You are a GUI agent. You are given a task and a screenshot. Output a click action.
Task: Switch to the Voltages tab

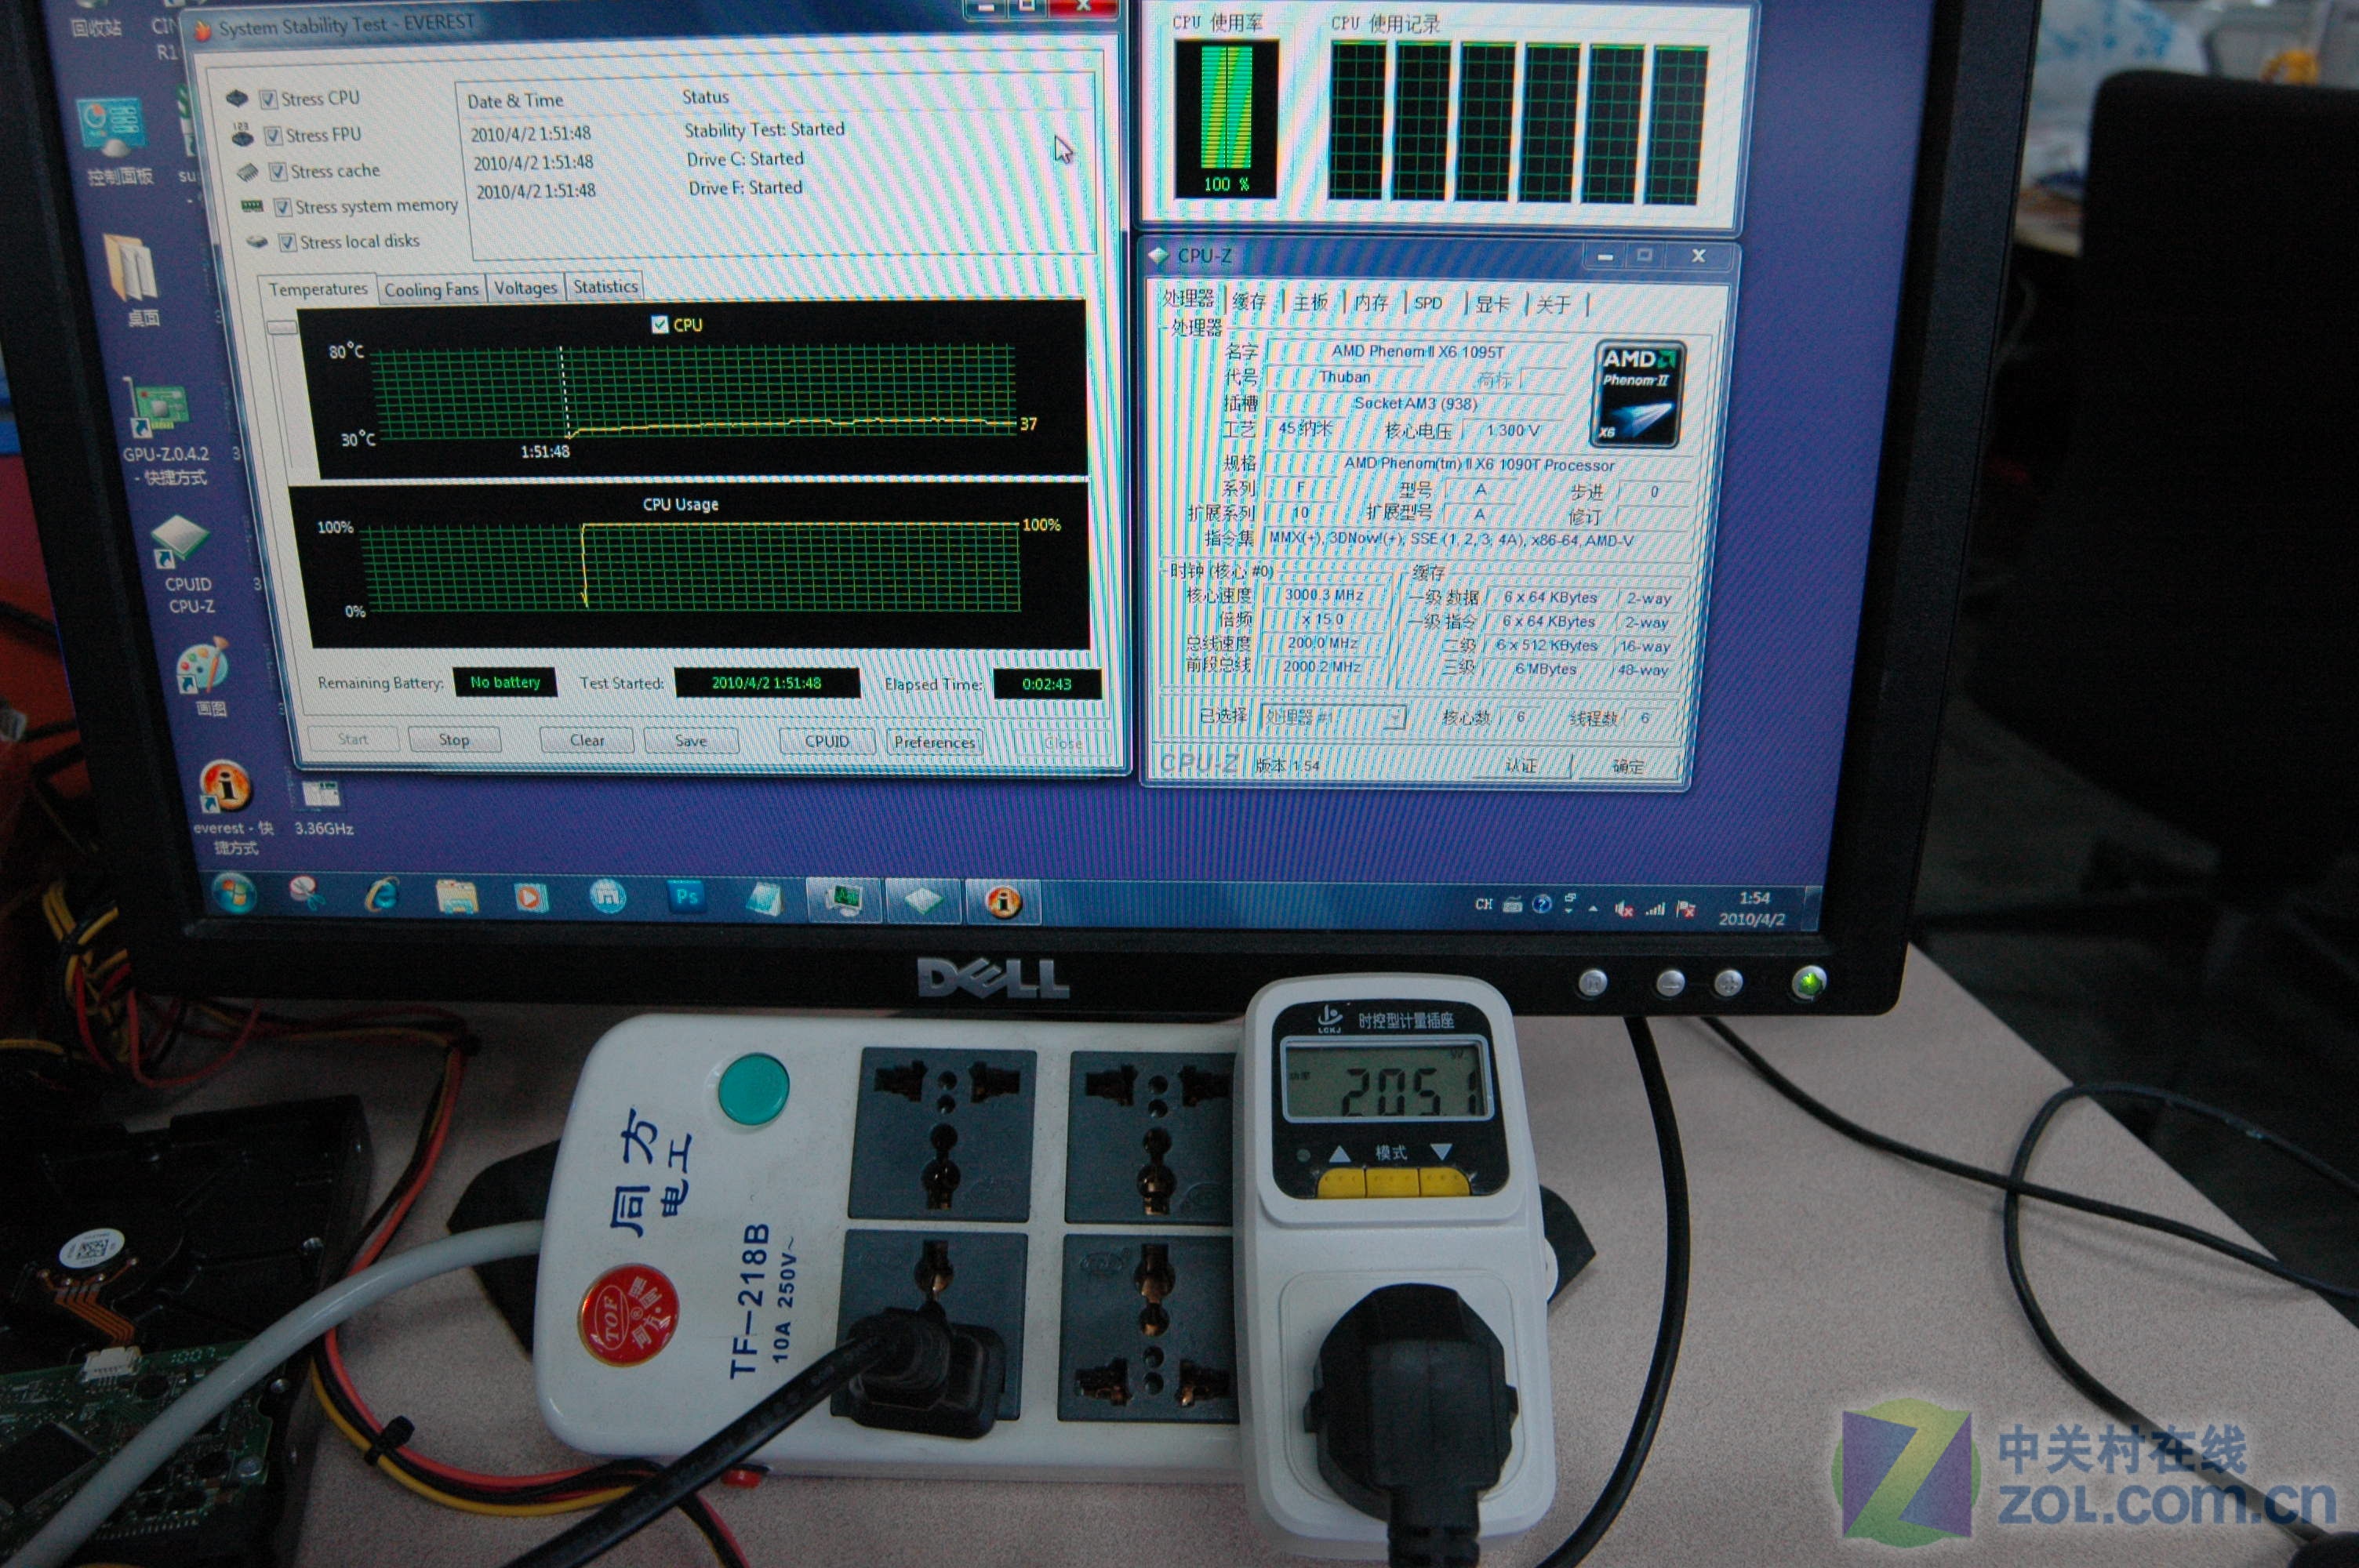point(525,288)
